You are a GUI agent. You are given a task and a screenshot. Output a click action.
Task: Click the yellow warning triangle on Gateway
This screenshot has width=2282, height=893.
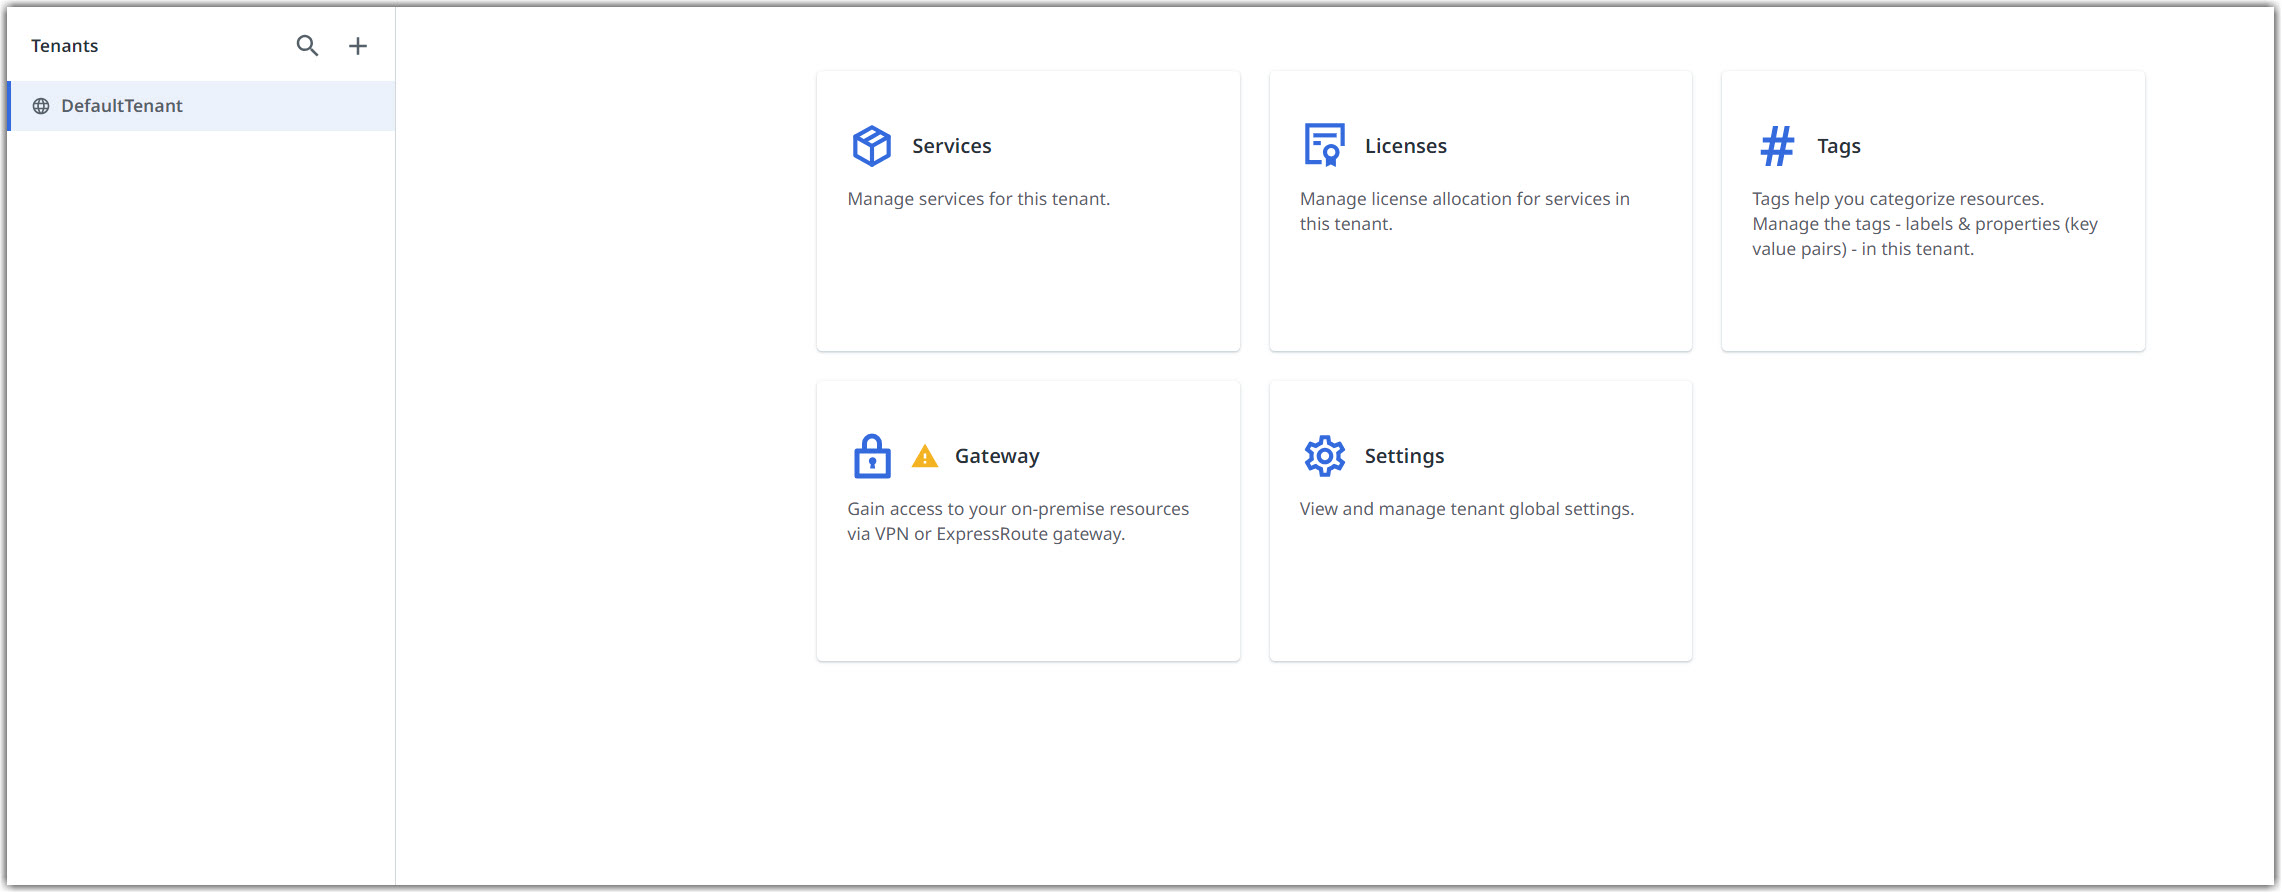click(925, 457)
